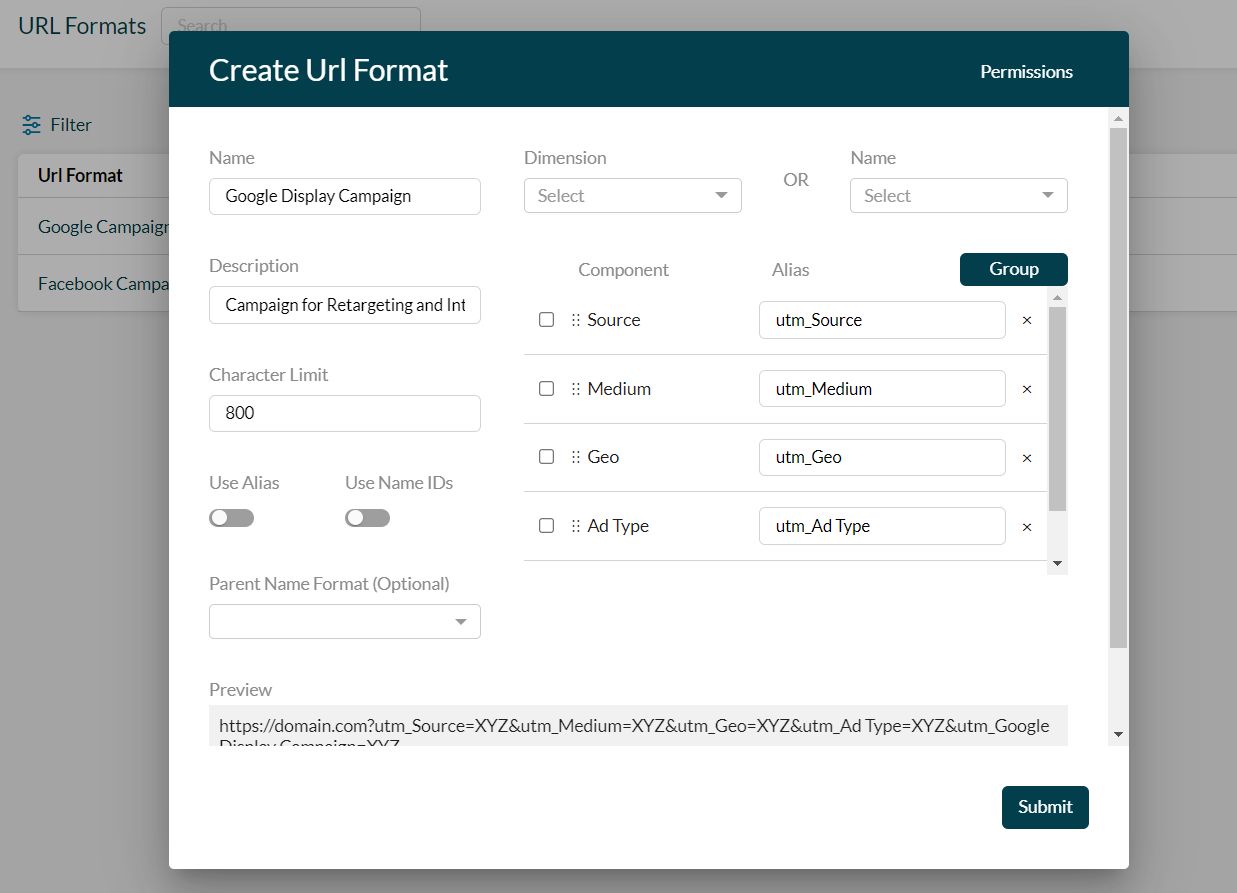Image resolution: width=1237 pixels, height=893 pixels.
Task: Open the Filter options via the filter icon
Action: 30,124
